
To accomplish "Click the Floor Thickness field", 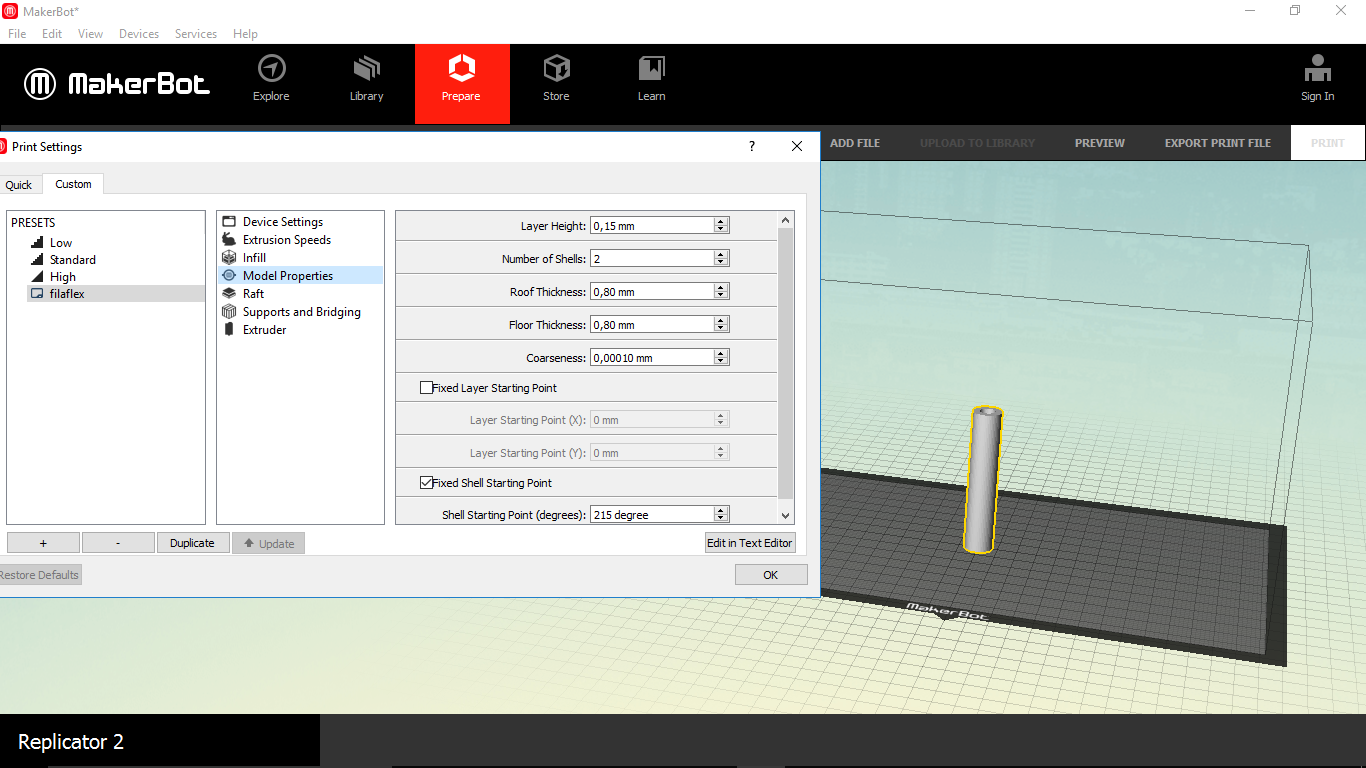I will point(652,325).
